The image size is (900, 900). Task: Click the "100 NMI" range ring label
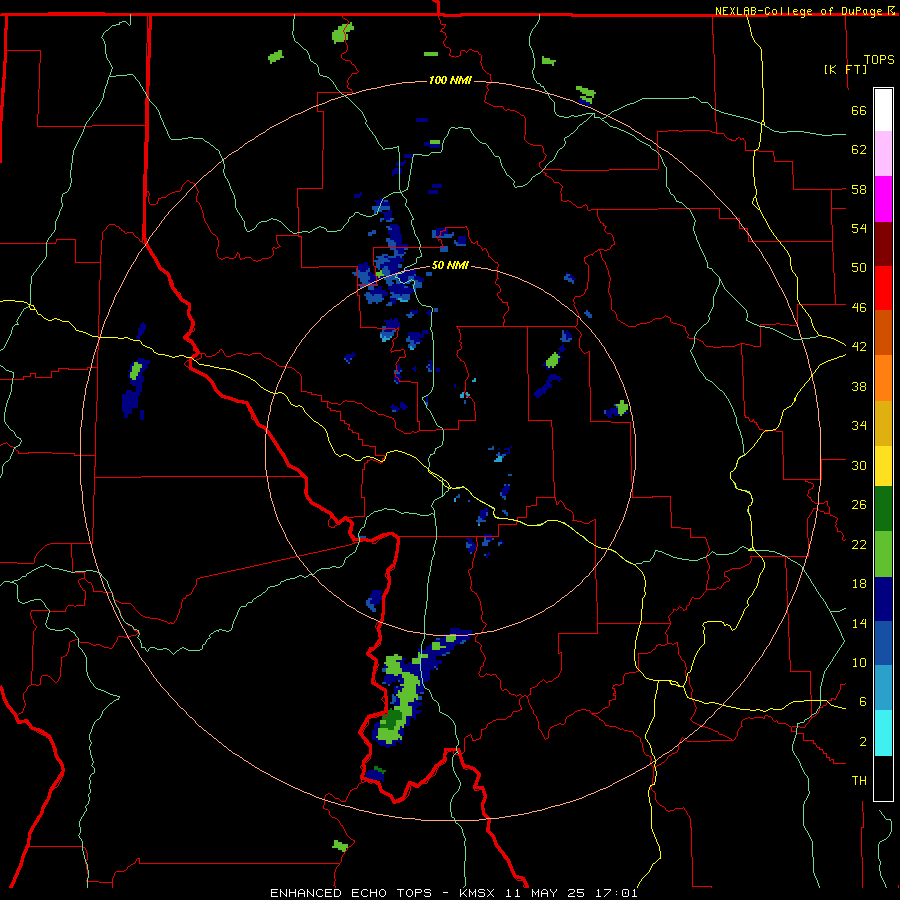[450, 80]
